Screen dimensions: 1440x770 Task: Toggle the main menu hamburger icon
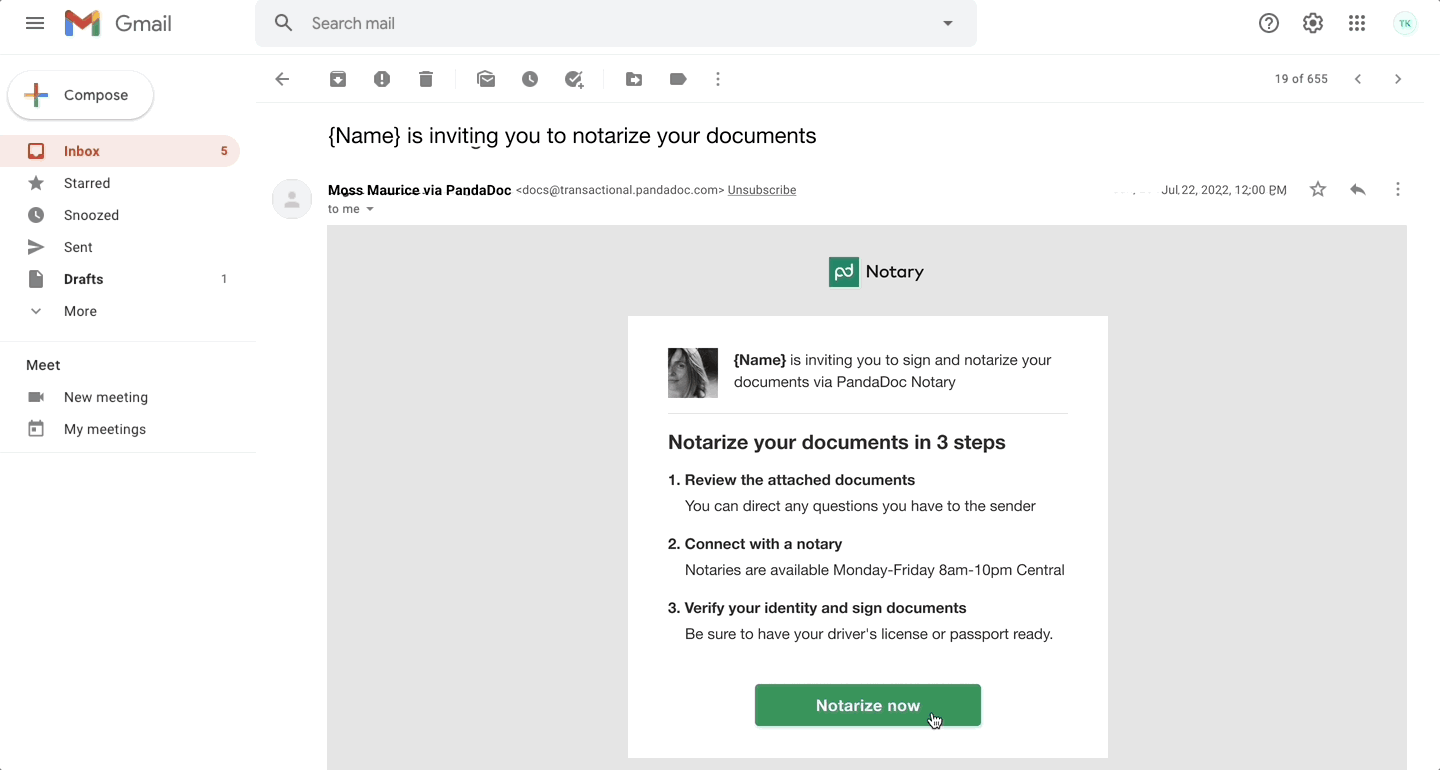(35, 23)
